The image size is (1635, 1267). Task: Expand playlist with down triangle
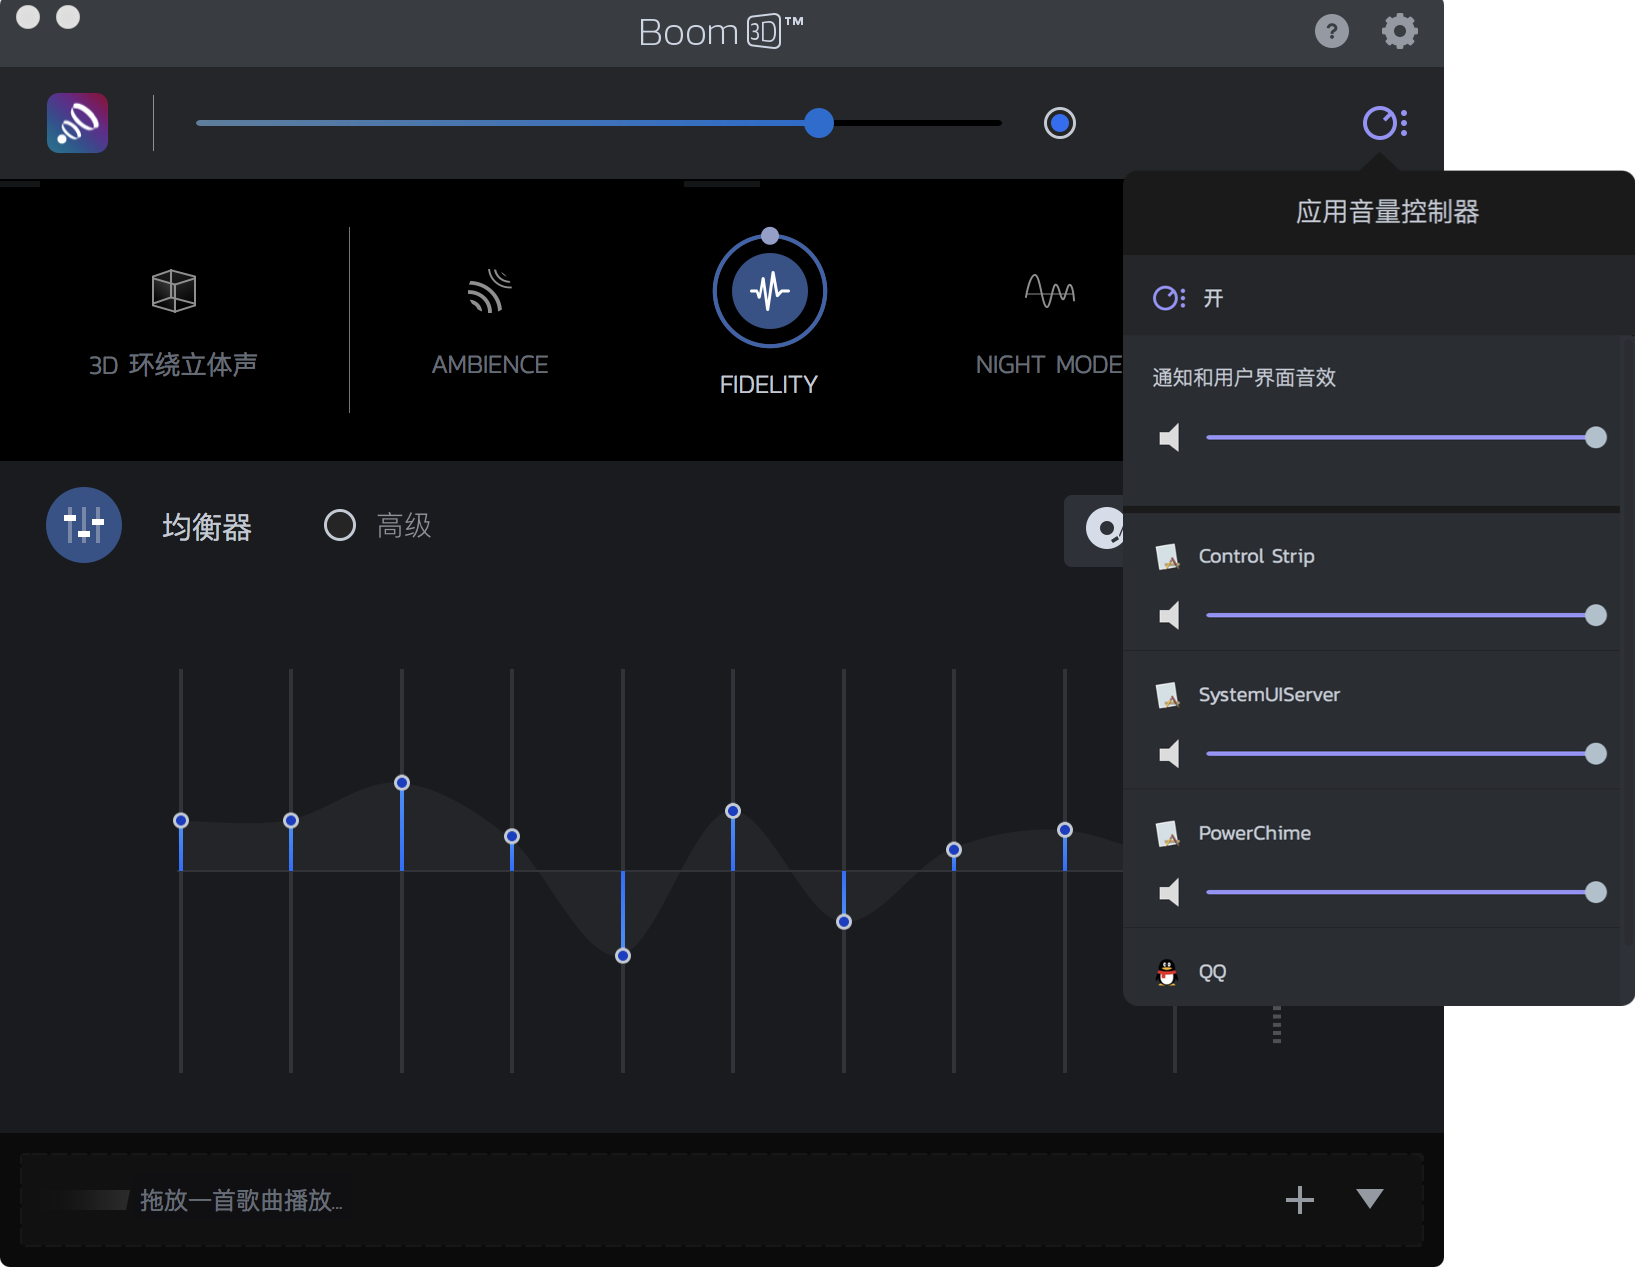1370,1198
